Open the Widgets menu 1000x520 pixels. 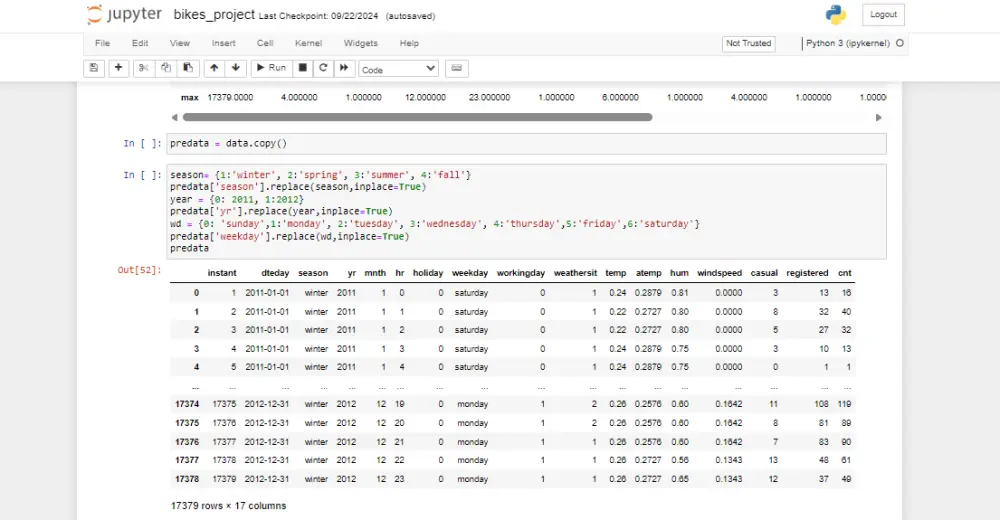(360, 43)
